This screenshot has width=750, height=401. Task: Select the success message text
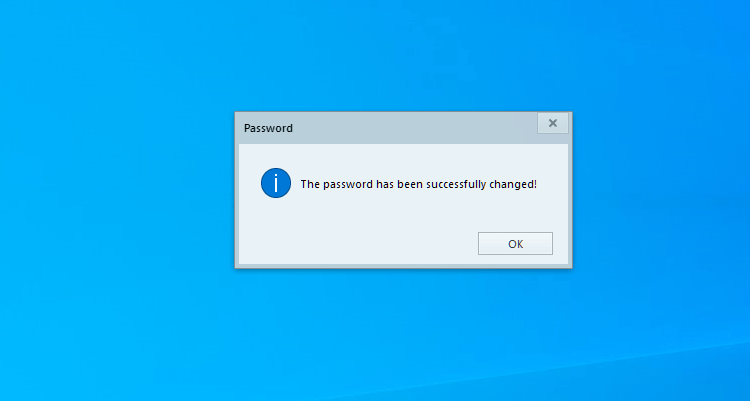pyautogui.click(x=419, y=184)
